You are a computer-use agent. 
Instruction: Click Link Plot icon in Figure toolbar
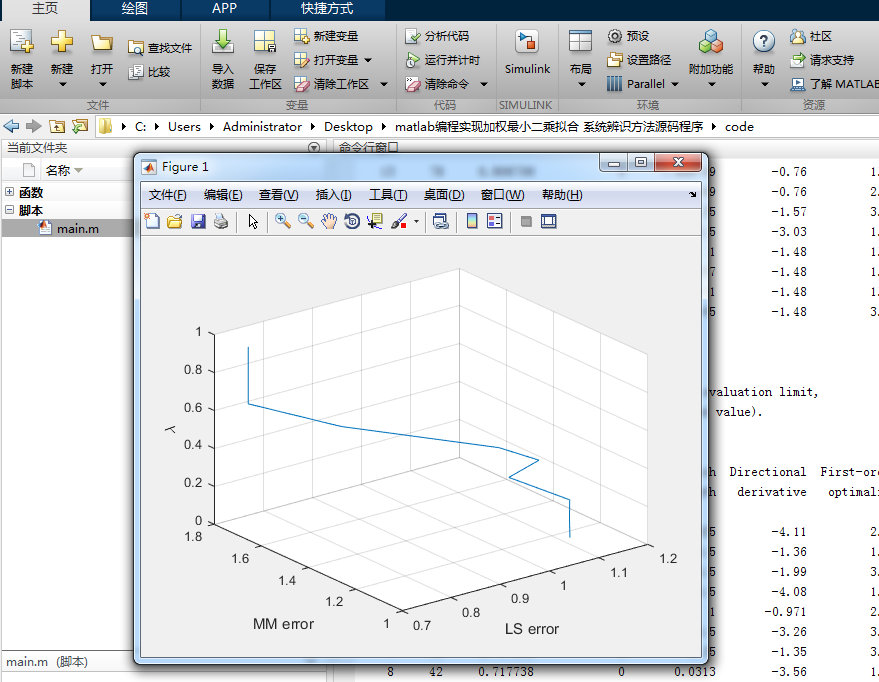click(x=441, y=221)
